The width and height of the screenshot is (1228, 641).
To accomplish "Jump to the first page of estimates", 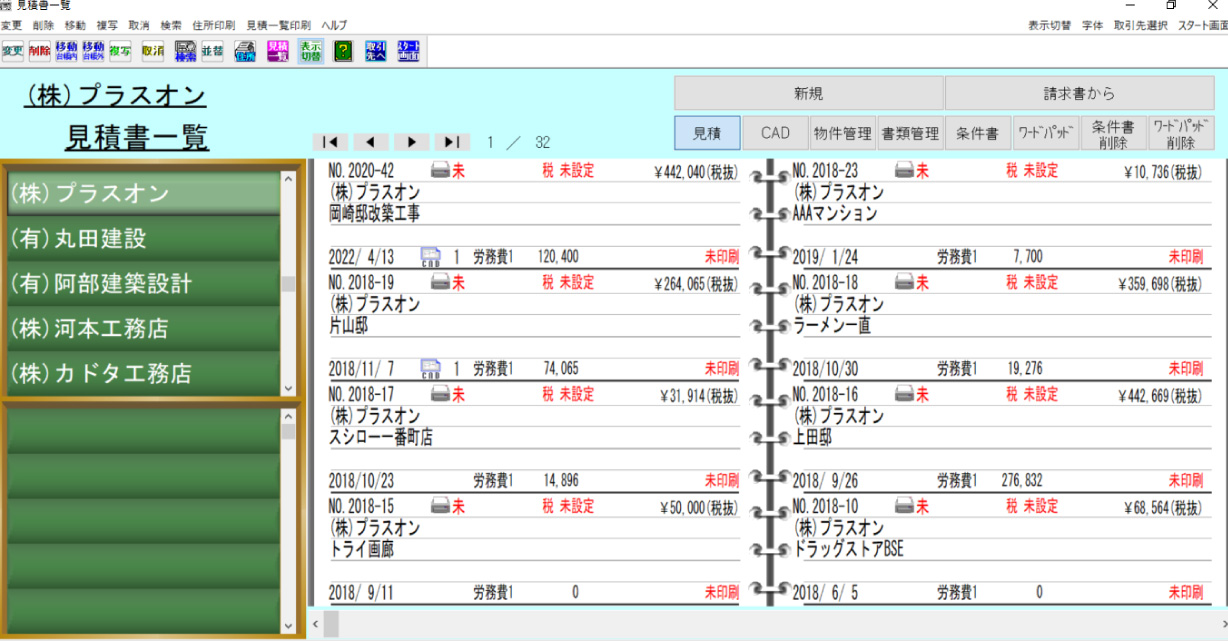I will (330, 142).
